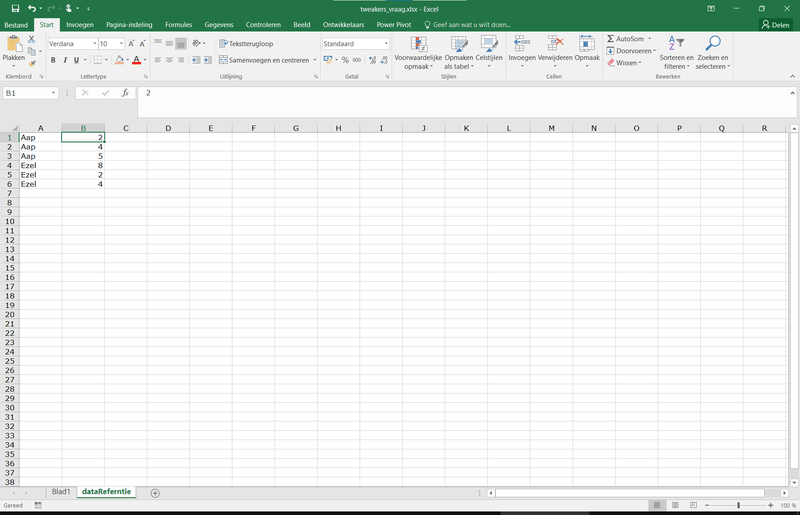Screen dimensions: 800x515
Task: Select column C header
Action: click(126, 128)
